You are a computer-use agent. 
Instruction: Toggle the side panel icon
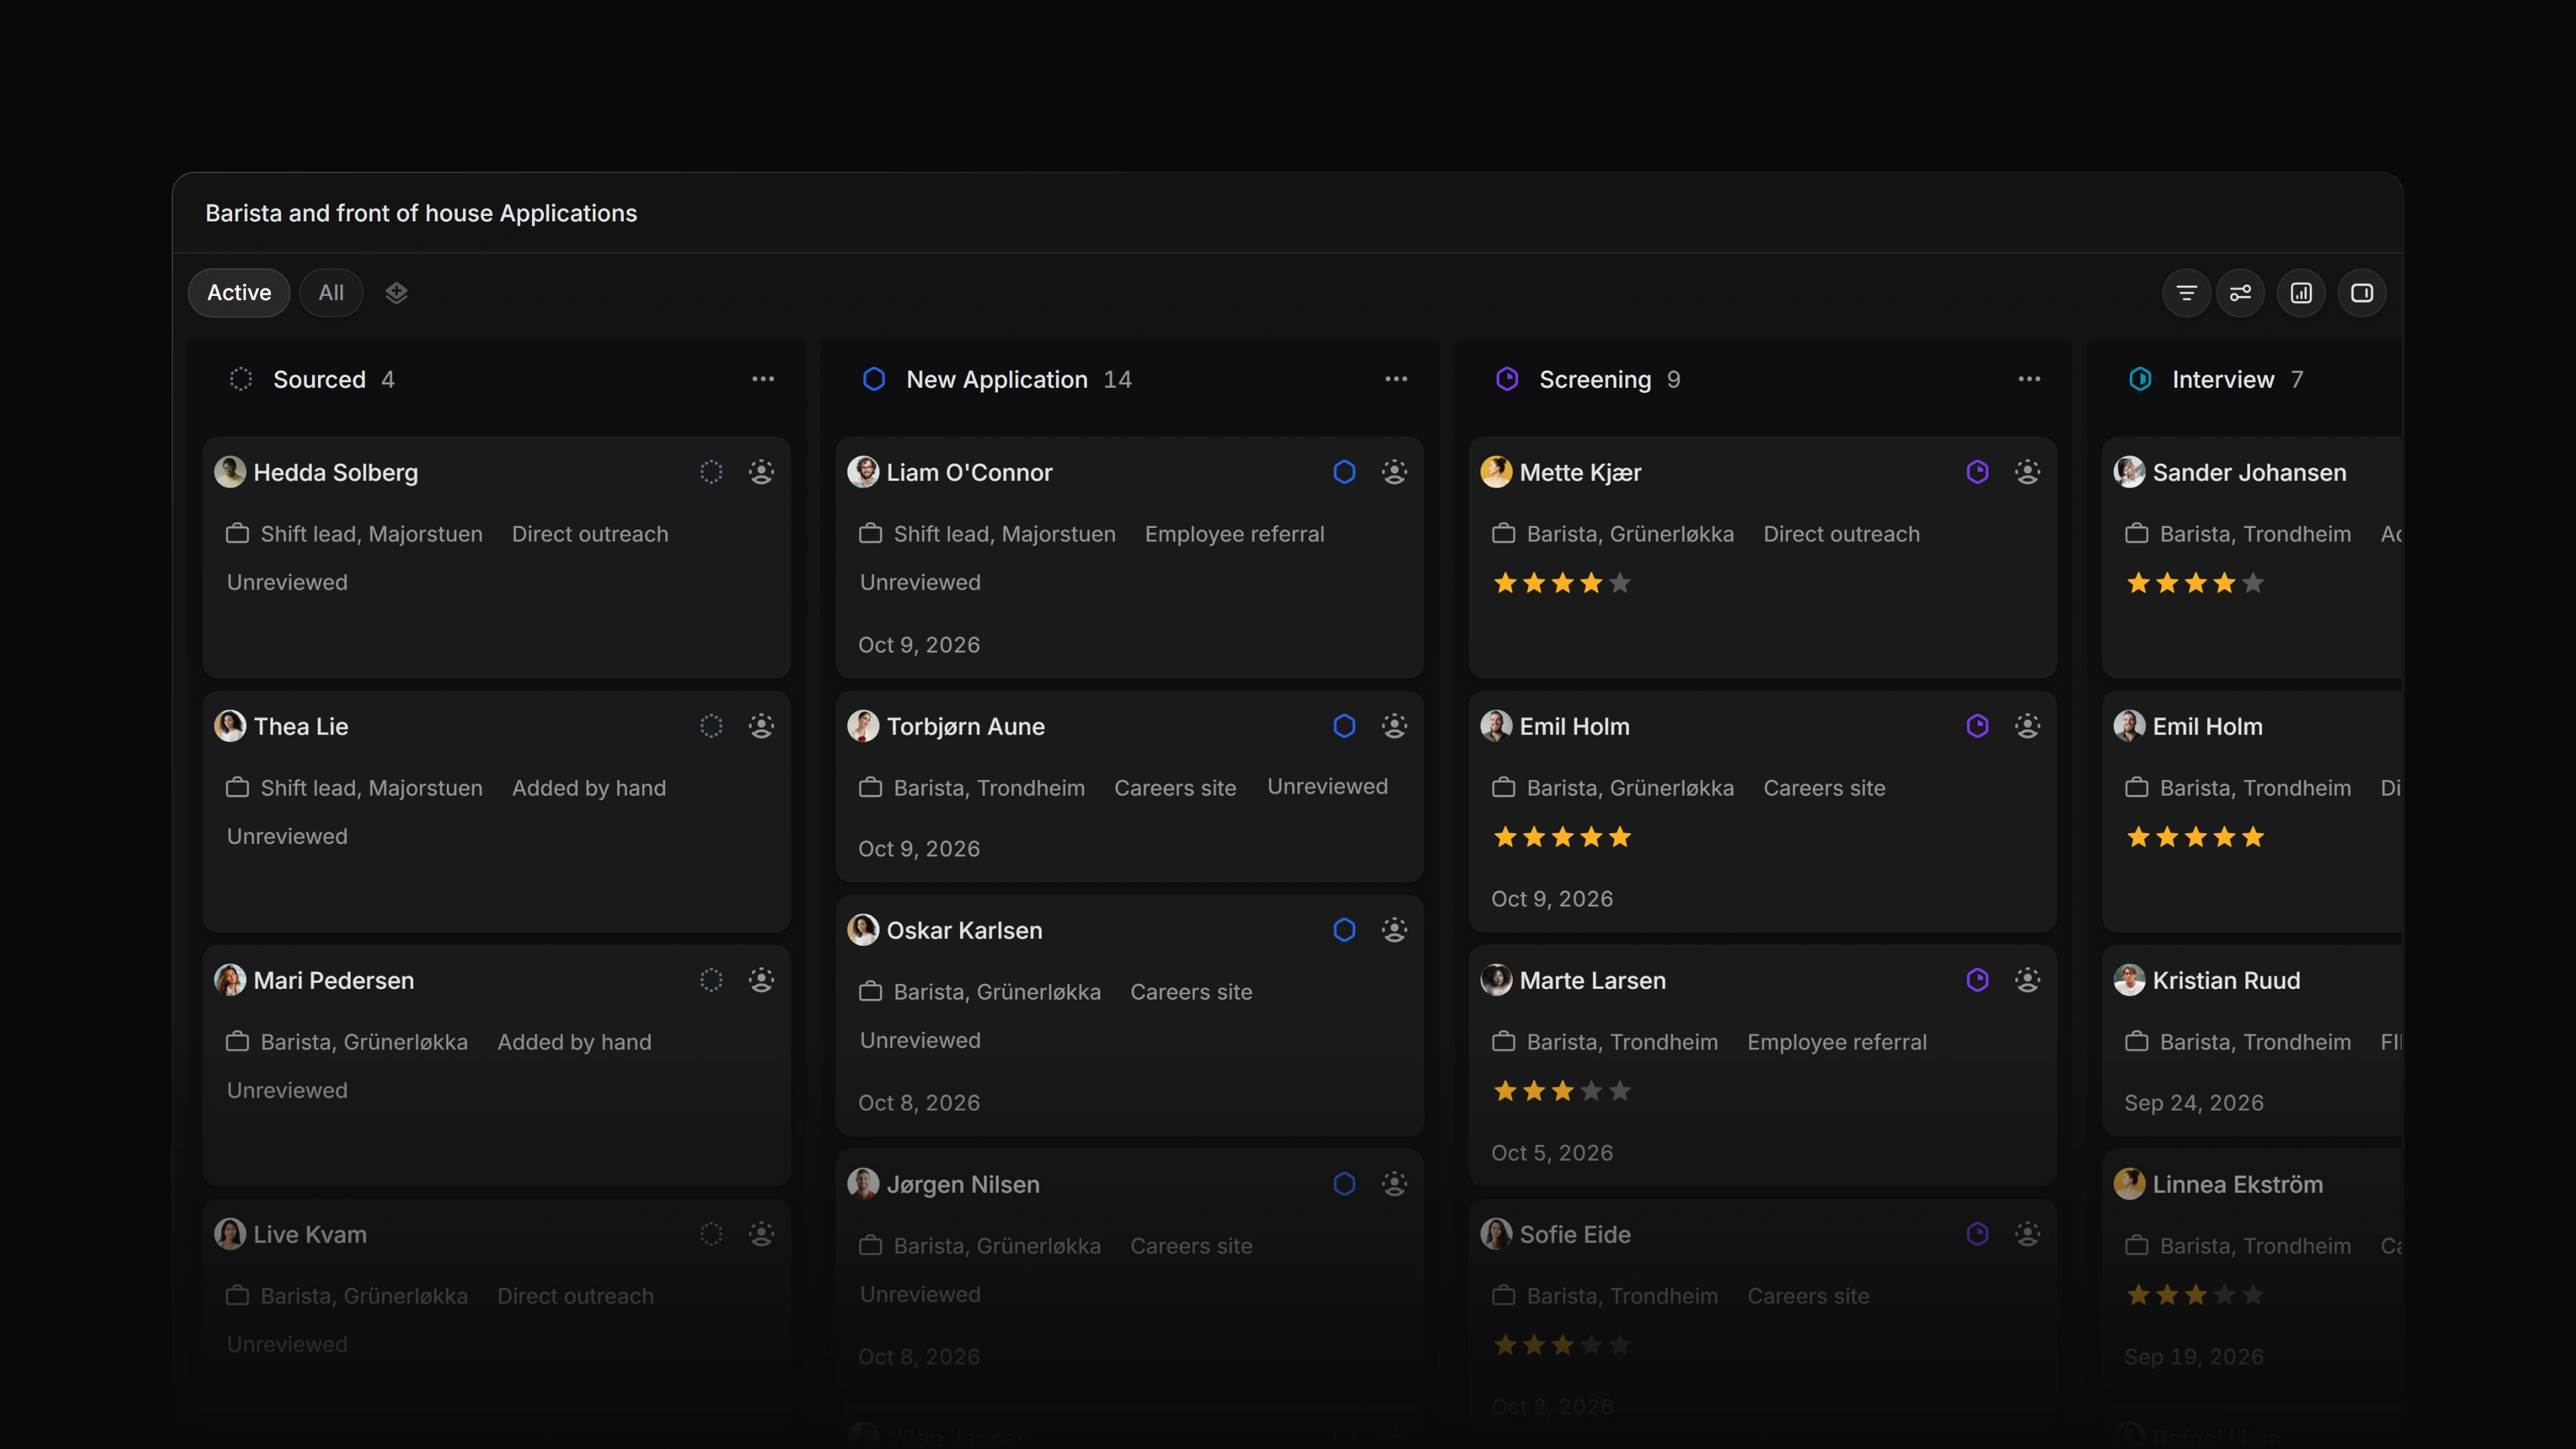pos(2362,293)
